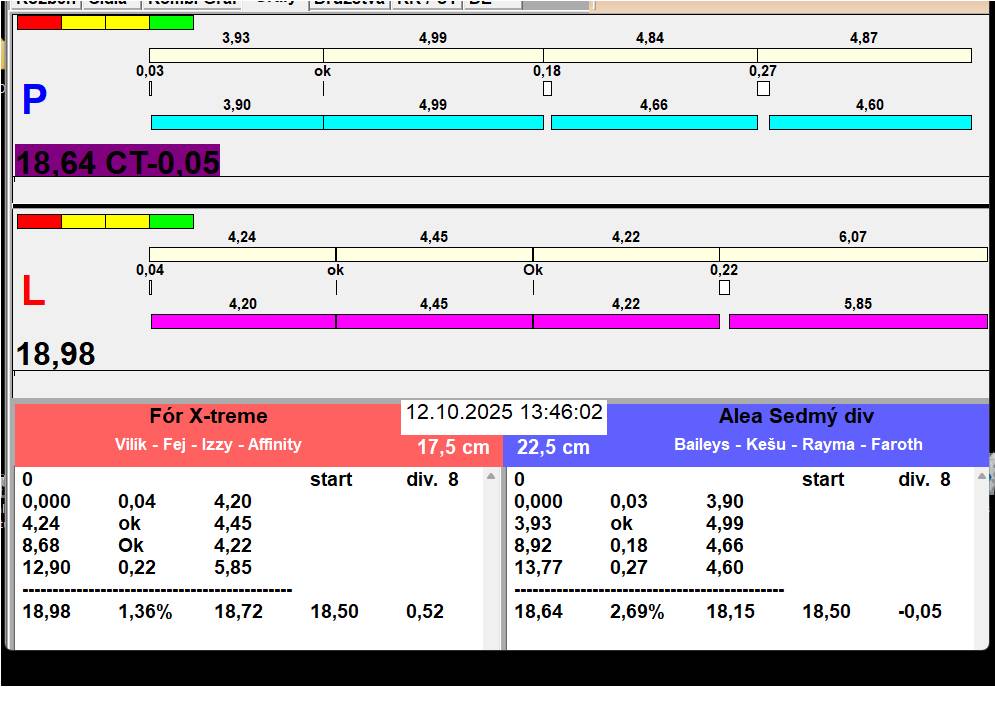Click the purple 18,64 CT-0,05 result label

click(117, 161)
